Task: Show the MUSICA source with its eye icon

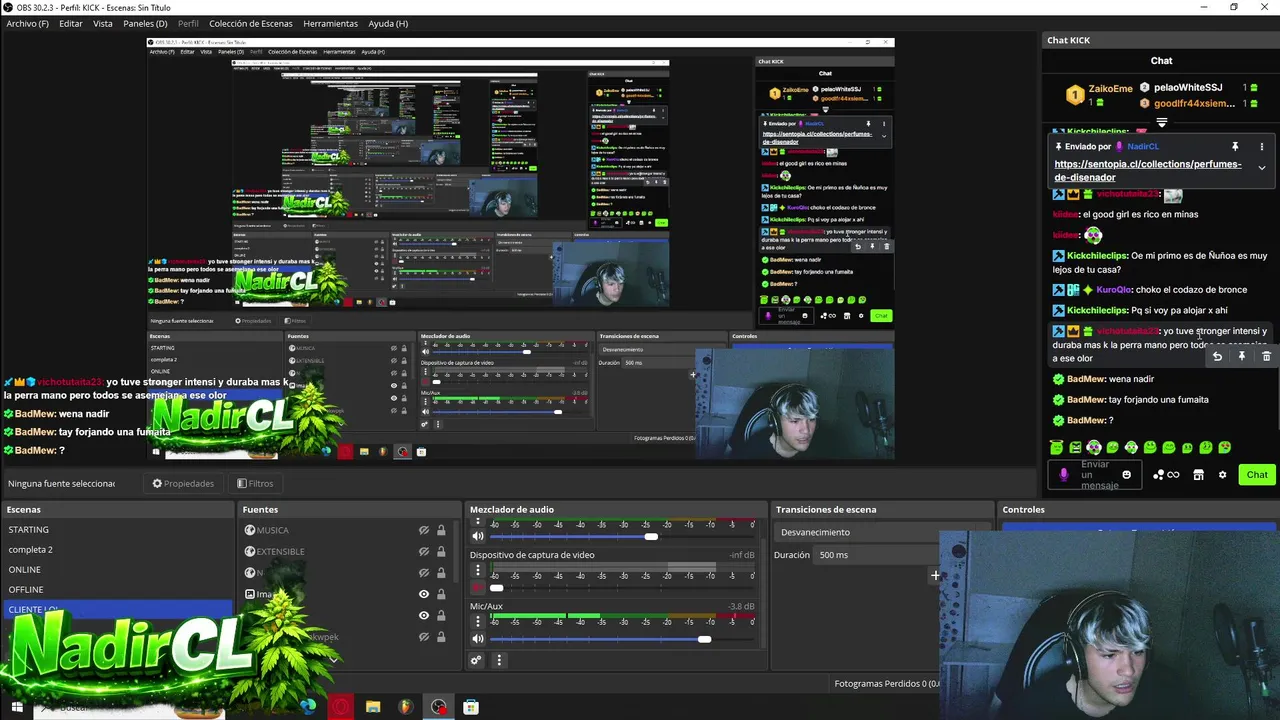Action: (x=424, y=530)
